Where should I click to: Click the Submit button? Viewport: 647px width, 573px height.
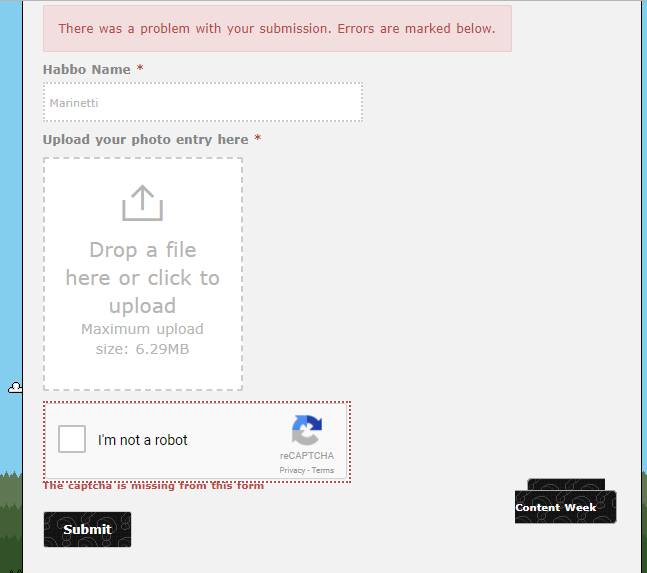[x=87, y=529]
